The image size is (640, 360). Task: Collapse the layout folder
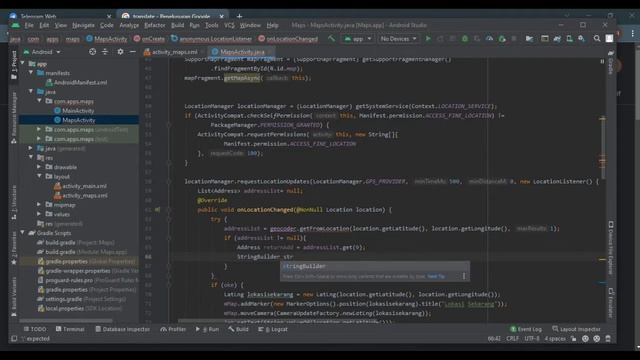pos(39,176)
